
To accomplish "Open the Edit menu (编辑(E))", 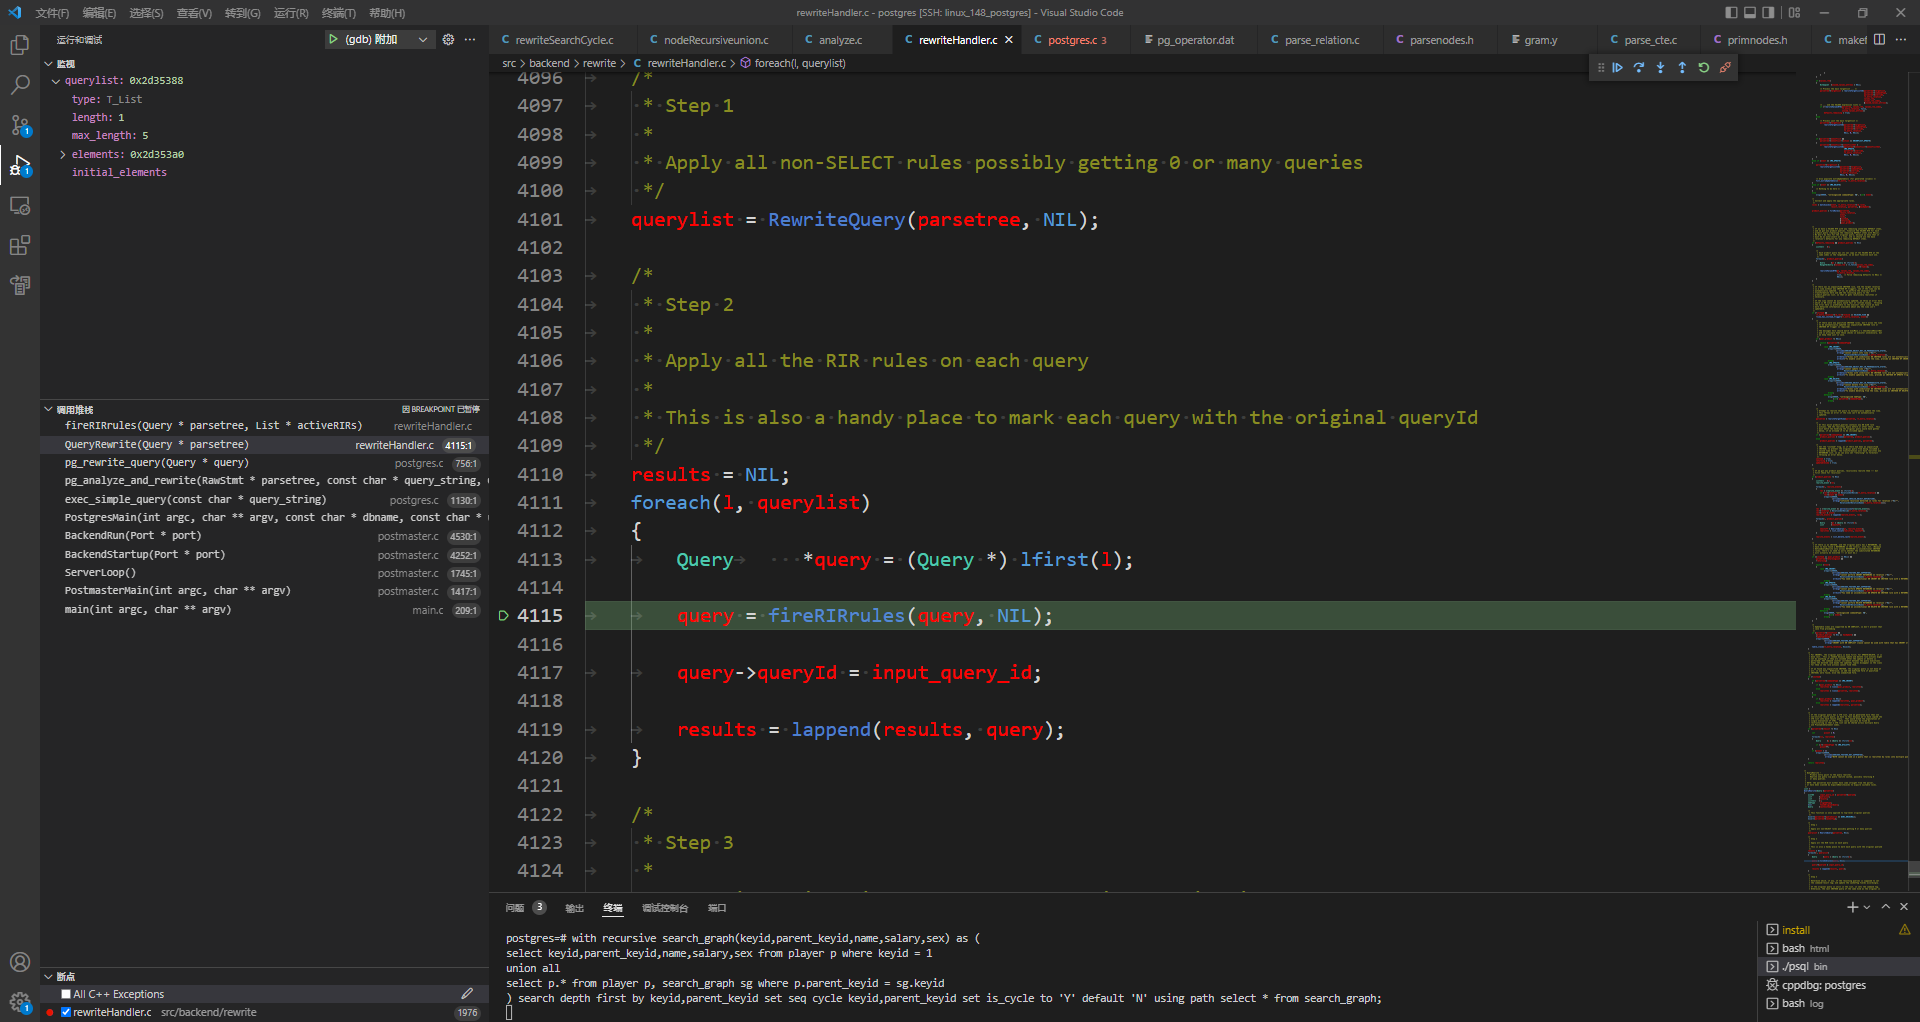I will pos(99,13).
